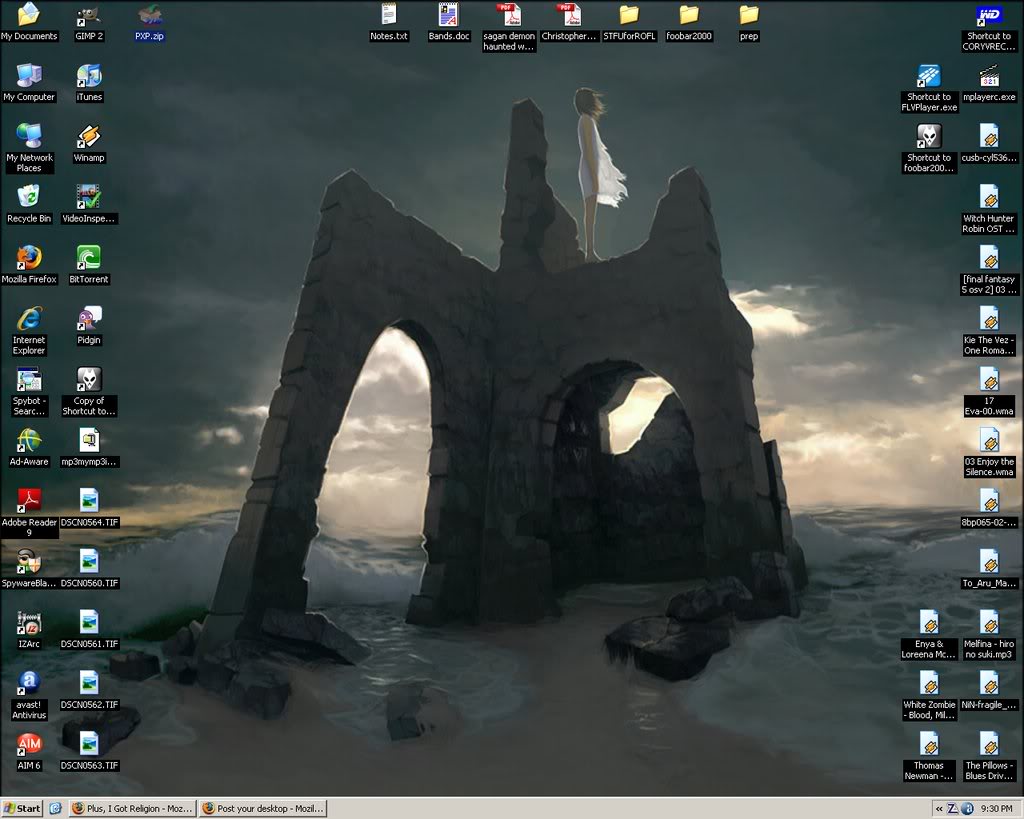Select the mp3mymp3 file icon
The image size is (1024, 819).
tap(89, 440)
